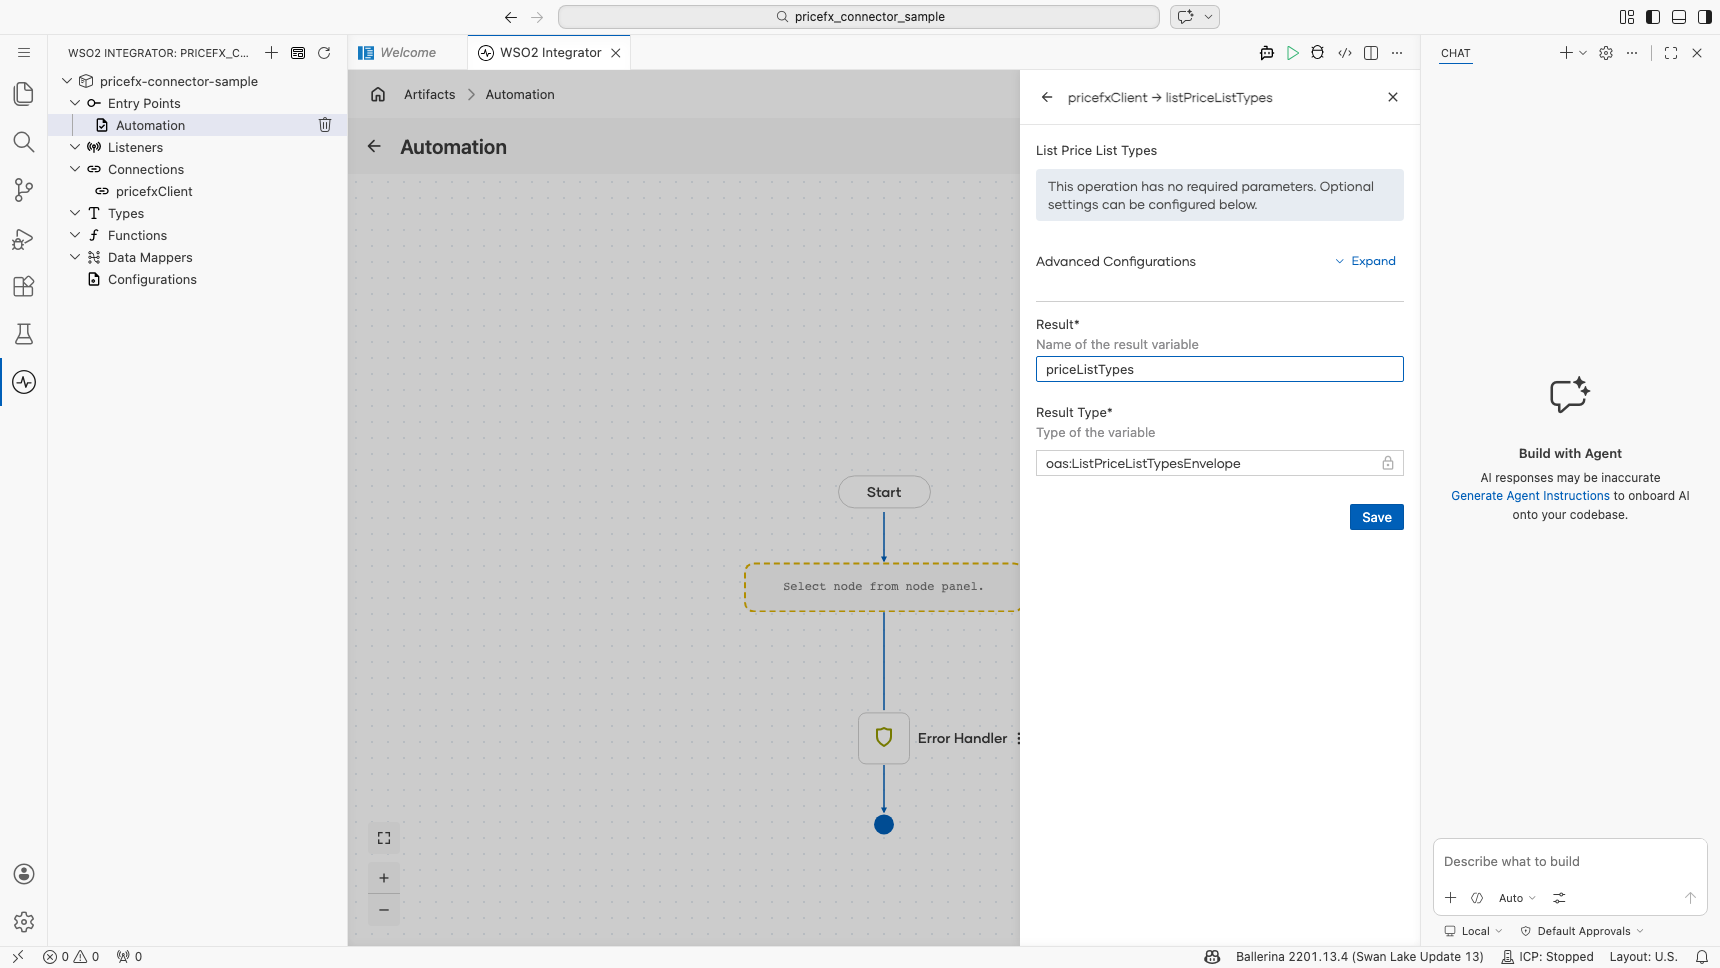Select the Error Handler node
1720x968 pixels.
[x=884, y=738]
